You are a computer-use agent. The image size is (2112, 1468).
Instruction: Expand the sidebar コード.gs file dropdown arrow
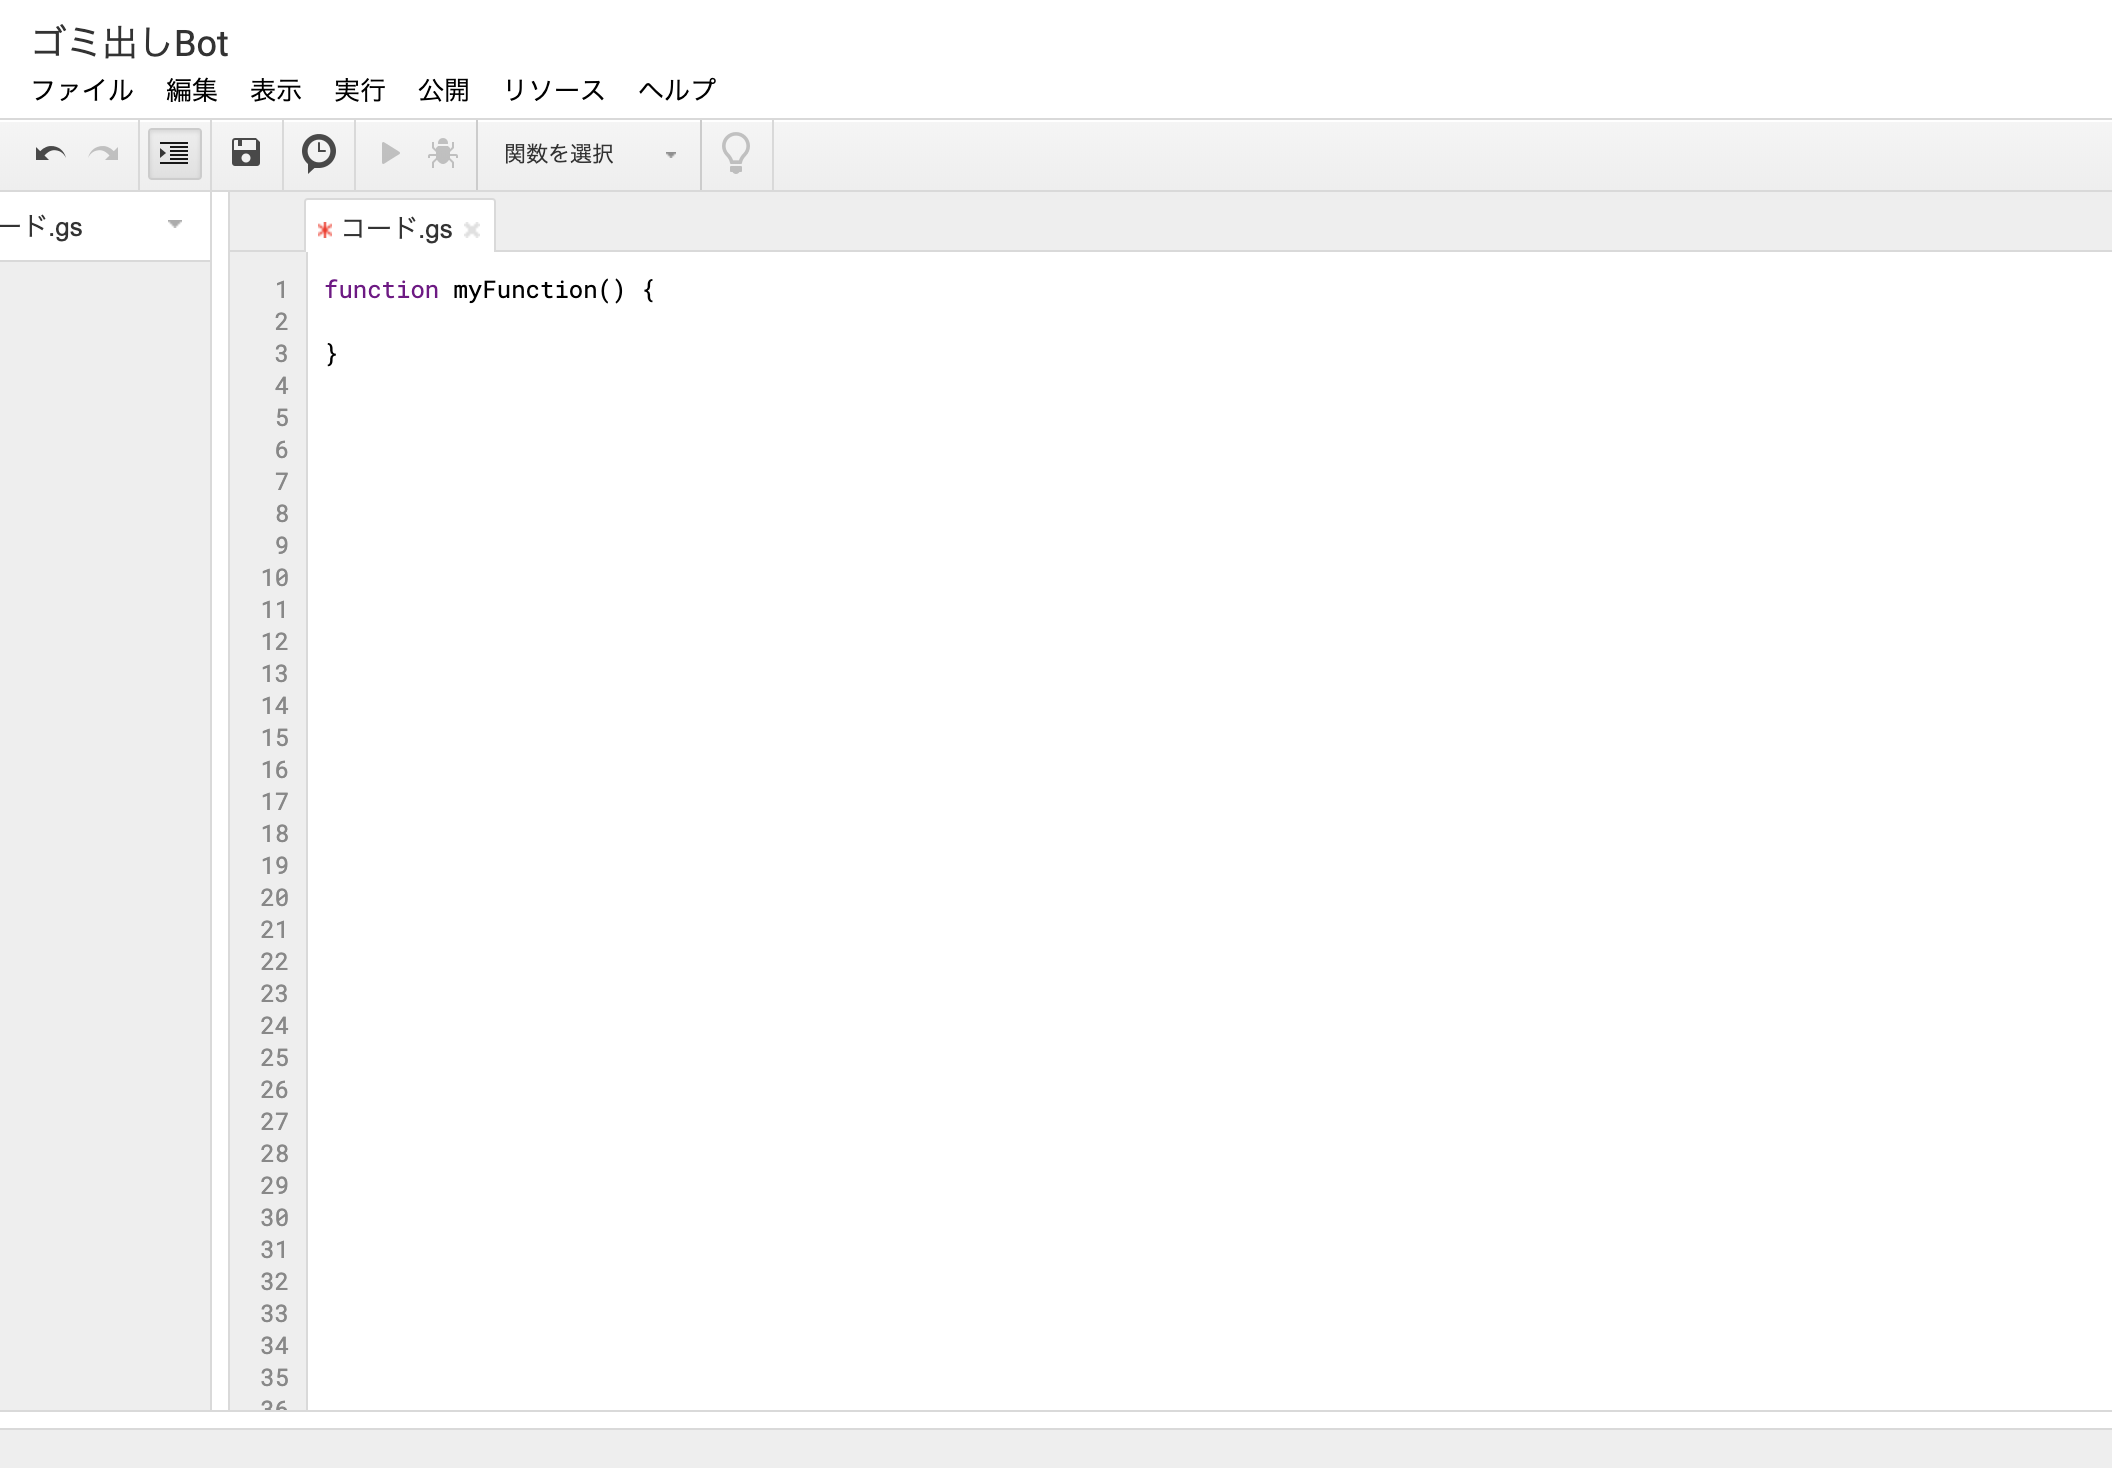[x=175, y=225]
